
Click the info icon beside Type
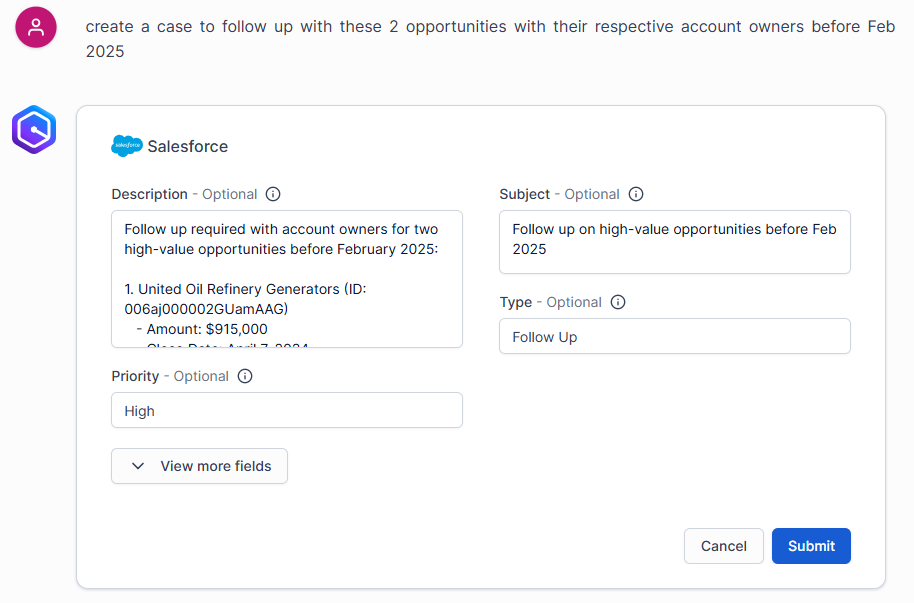618,302
